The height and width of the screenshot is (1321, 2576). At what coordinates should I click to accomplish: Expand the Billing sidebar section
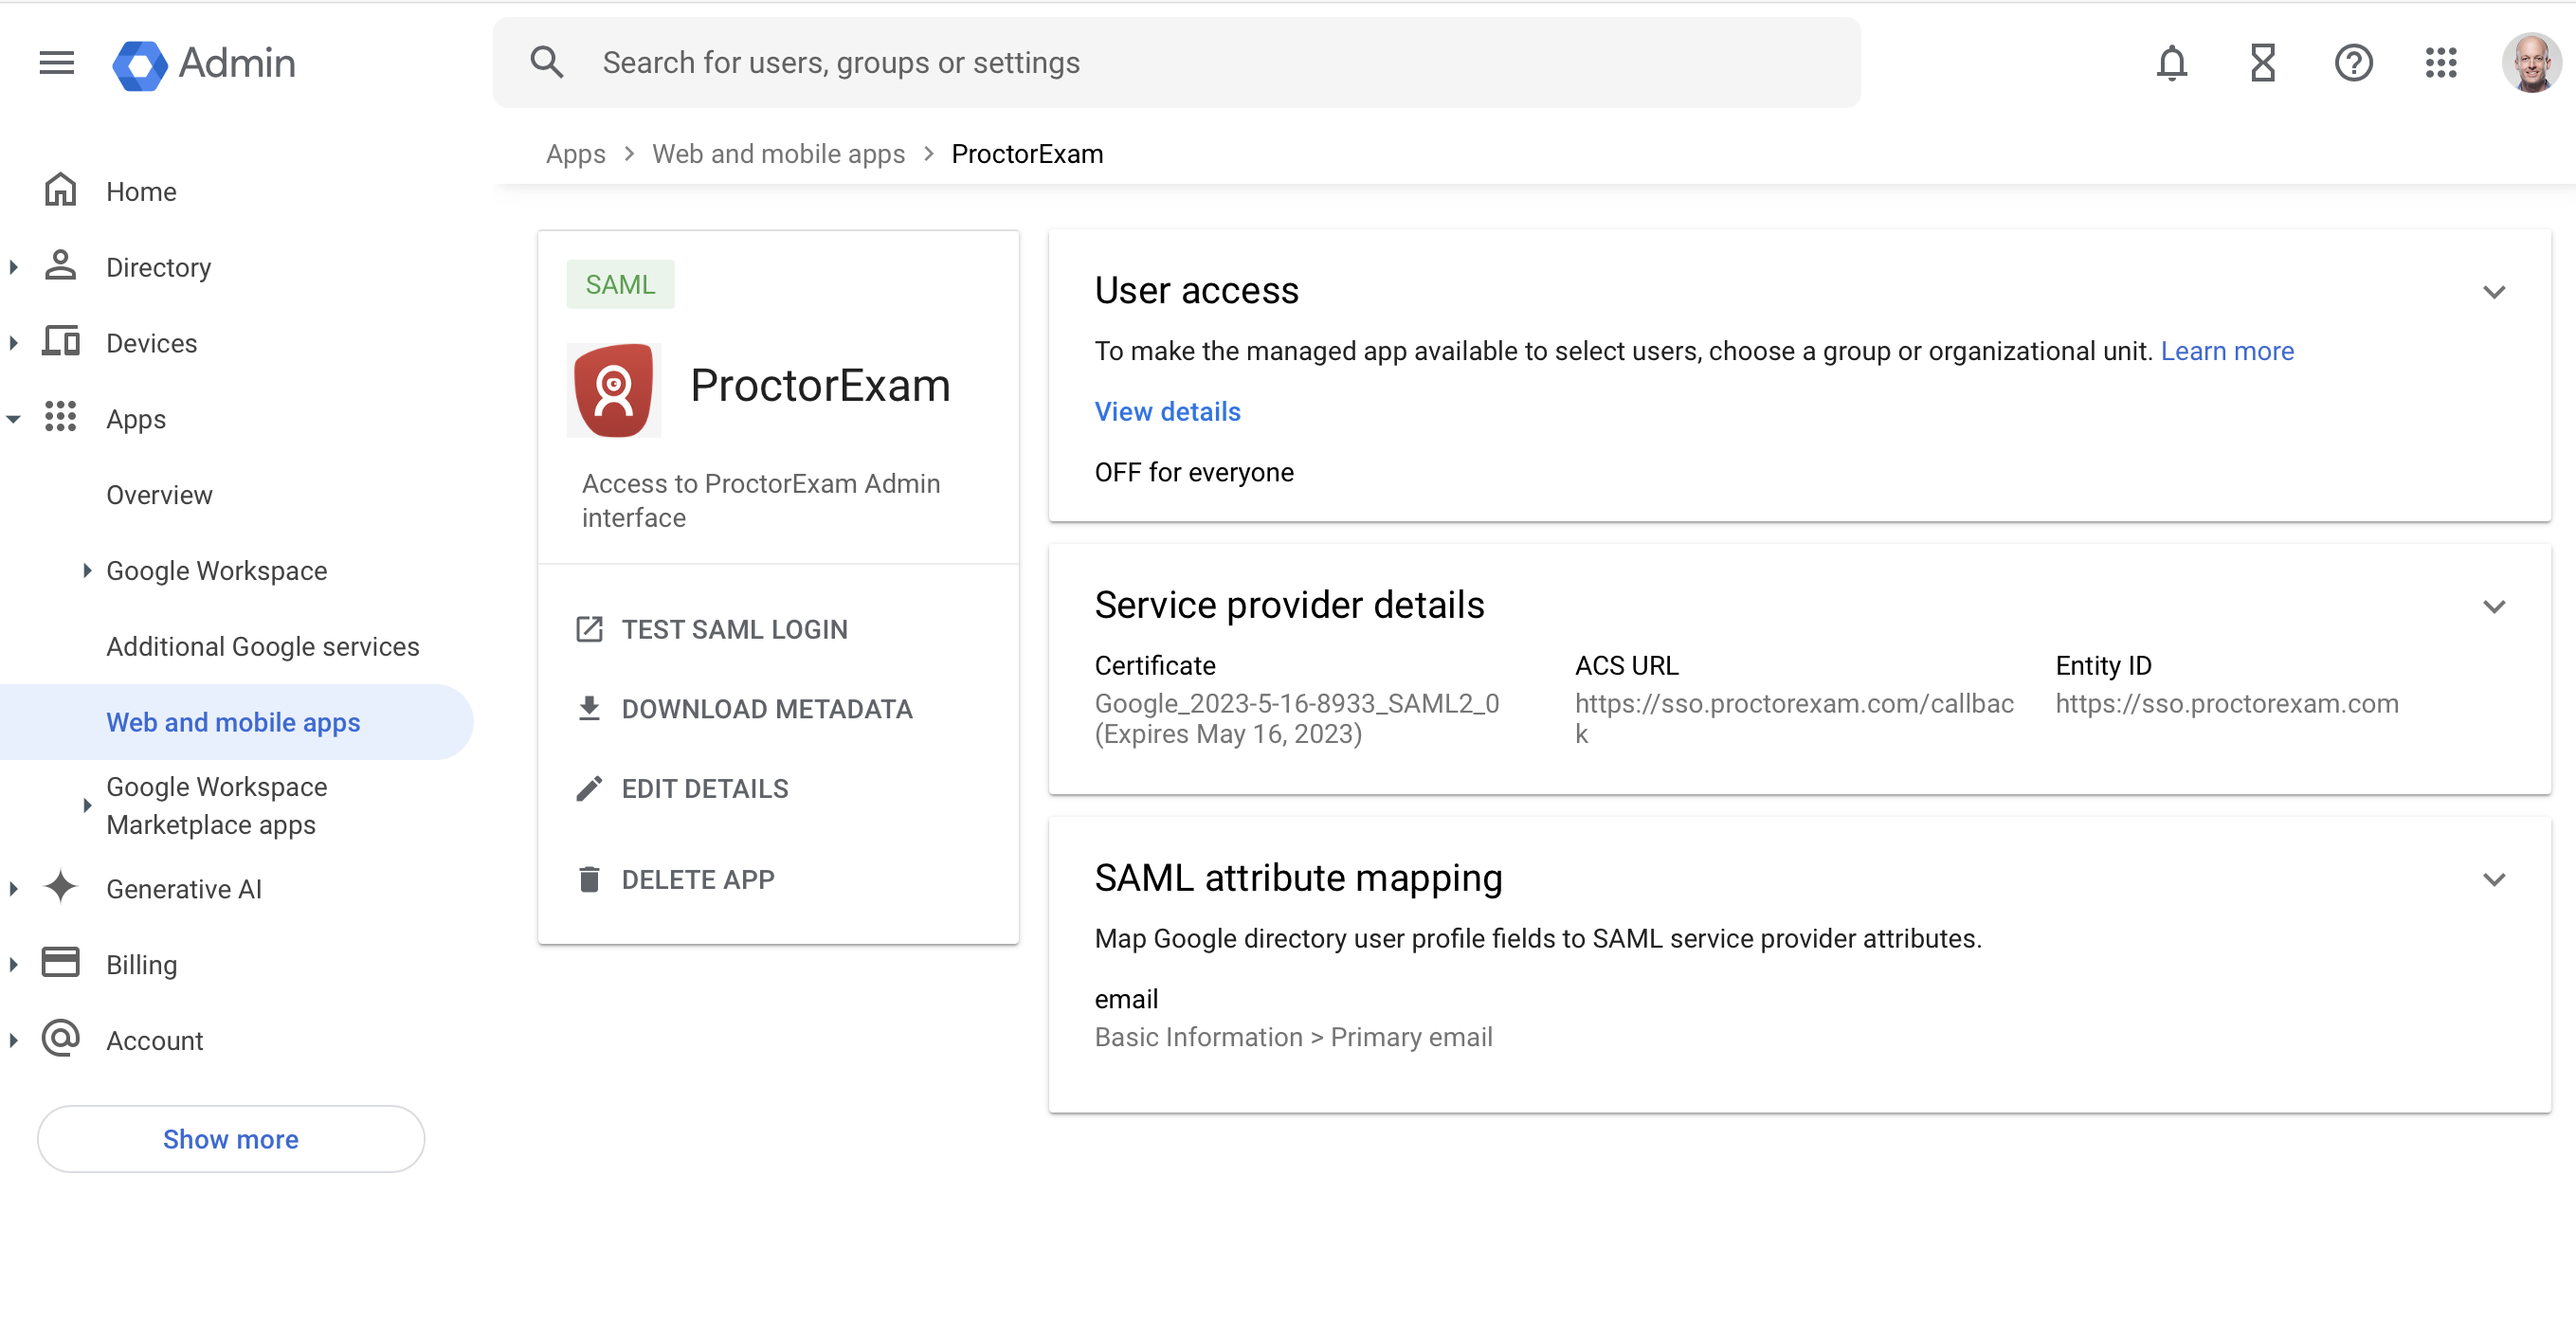coord(13,965)
